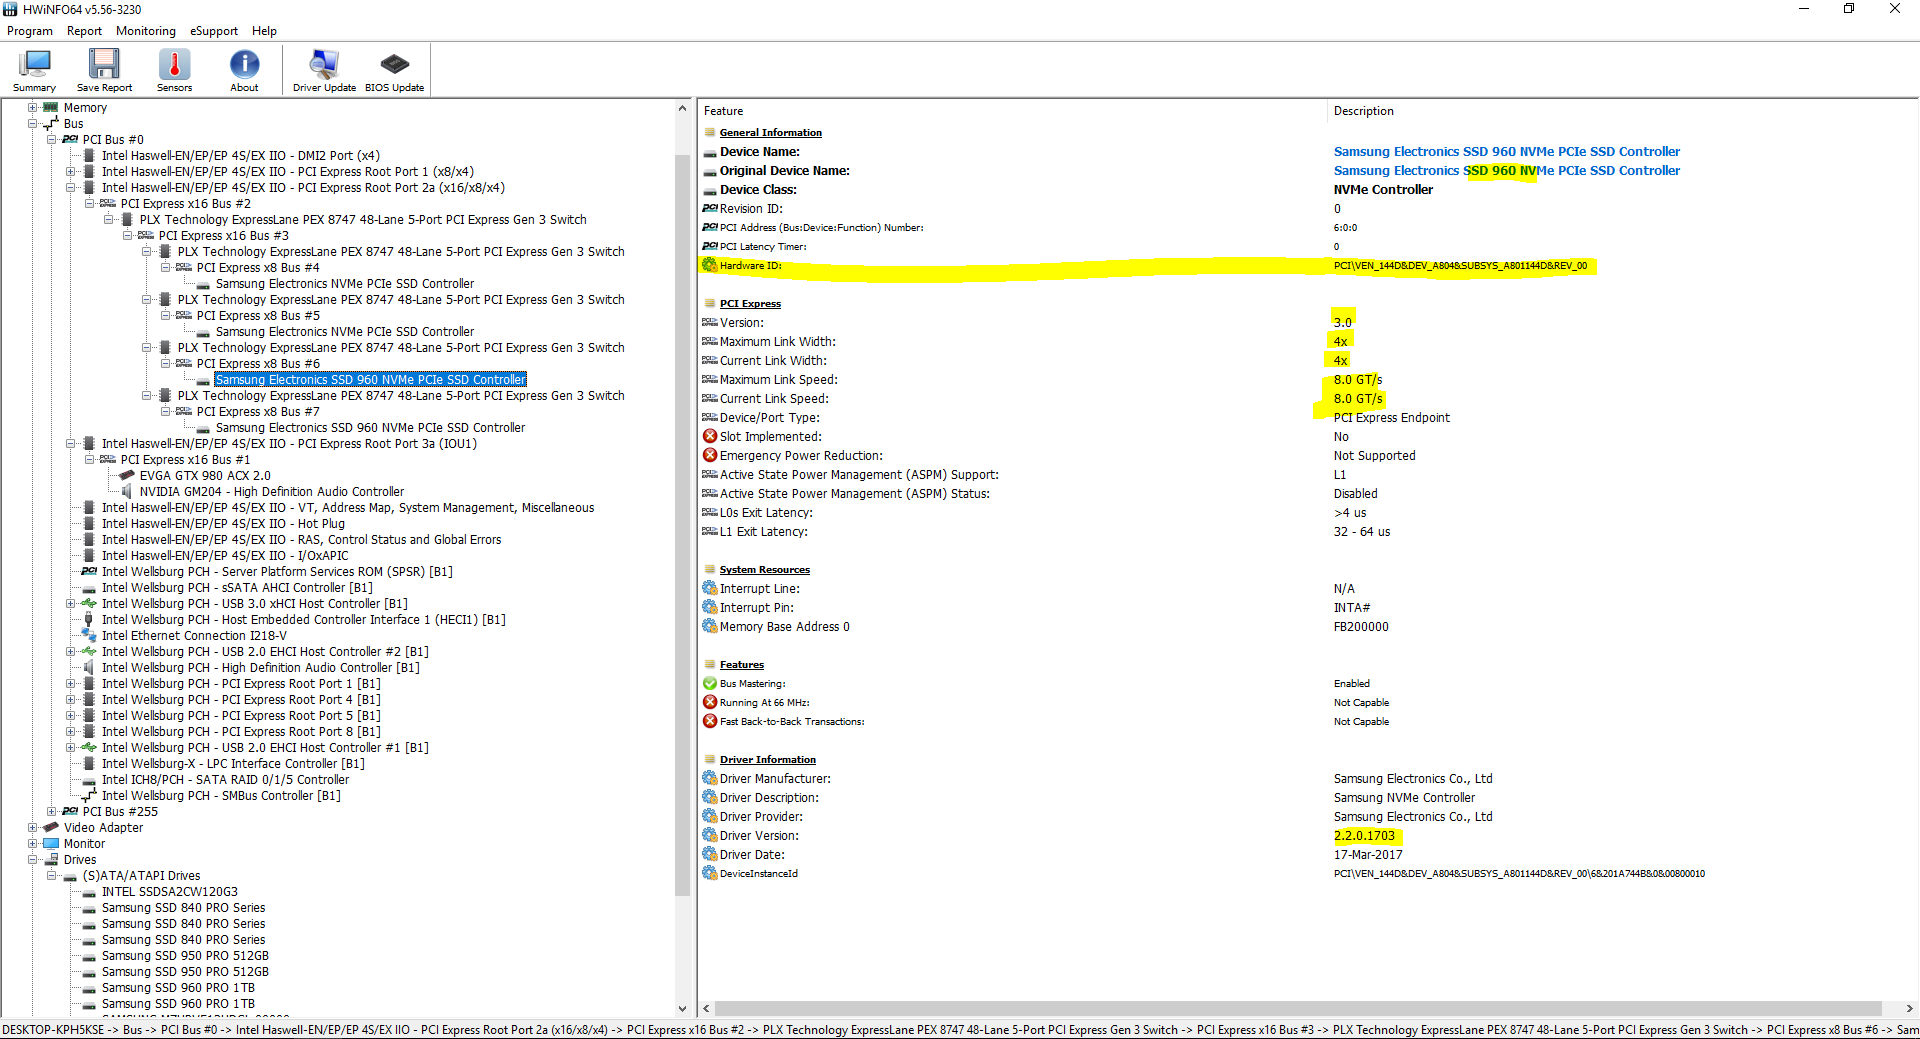Click the Revision ID PCI icon
This screenshot has width=1920, height=1039.
click(x=710, y=208)
